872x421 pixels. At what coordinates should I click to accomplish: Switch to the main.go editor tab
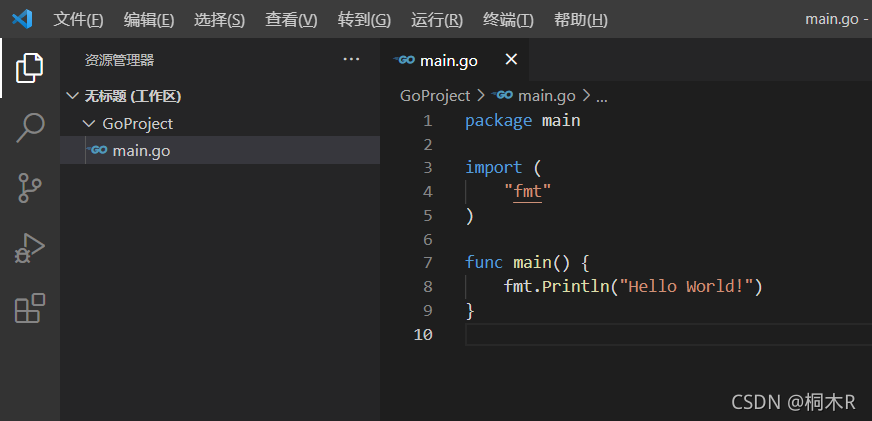(x=448, y=60)
